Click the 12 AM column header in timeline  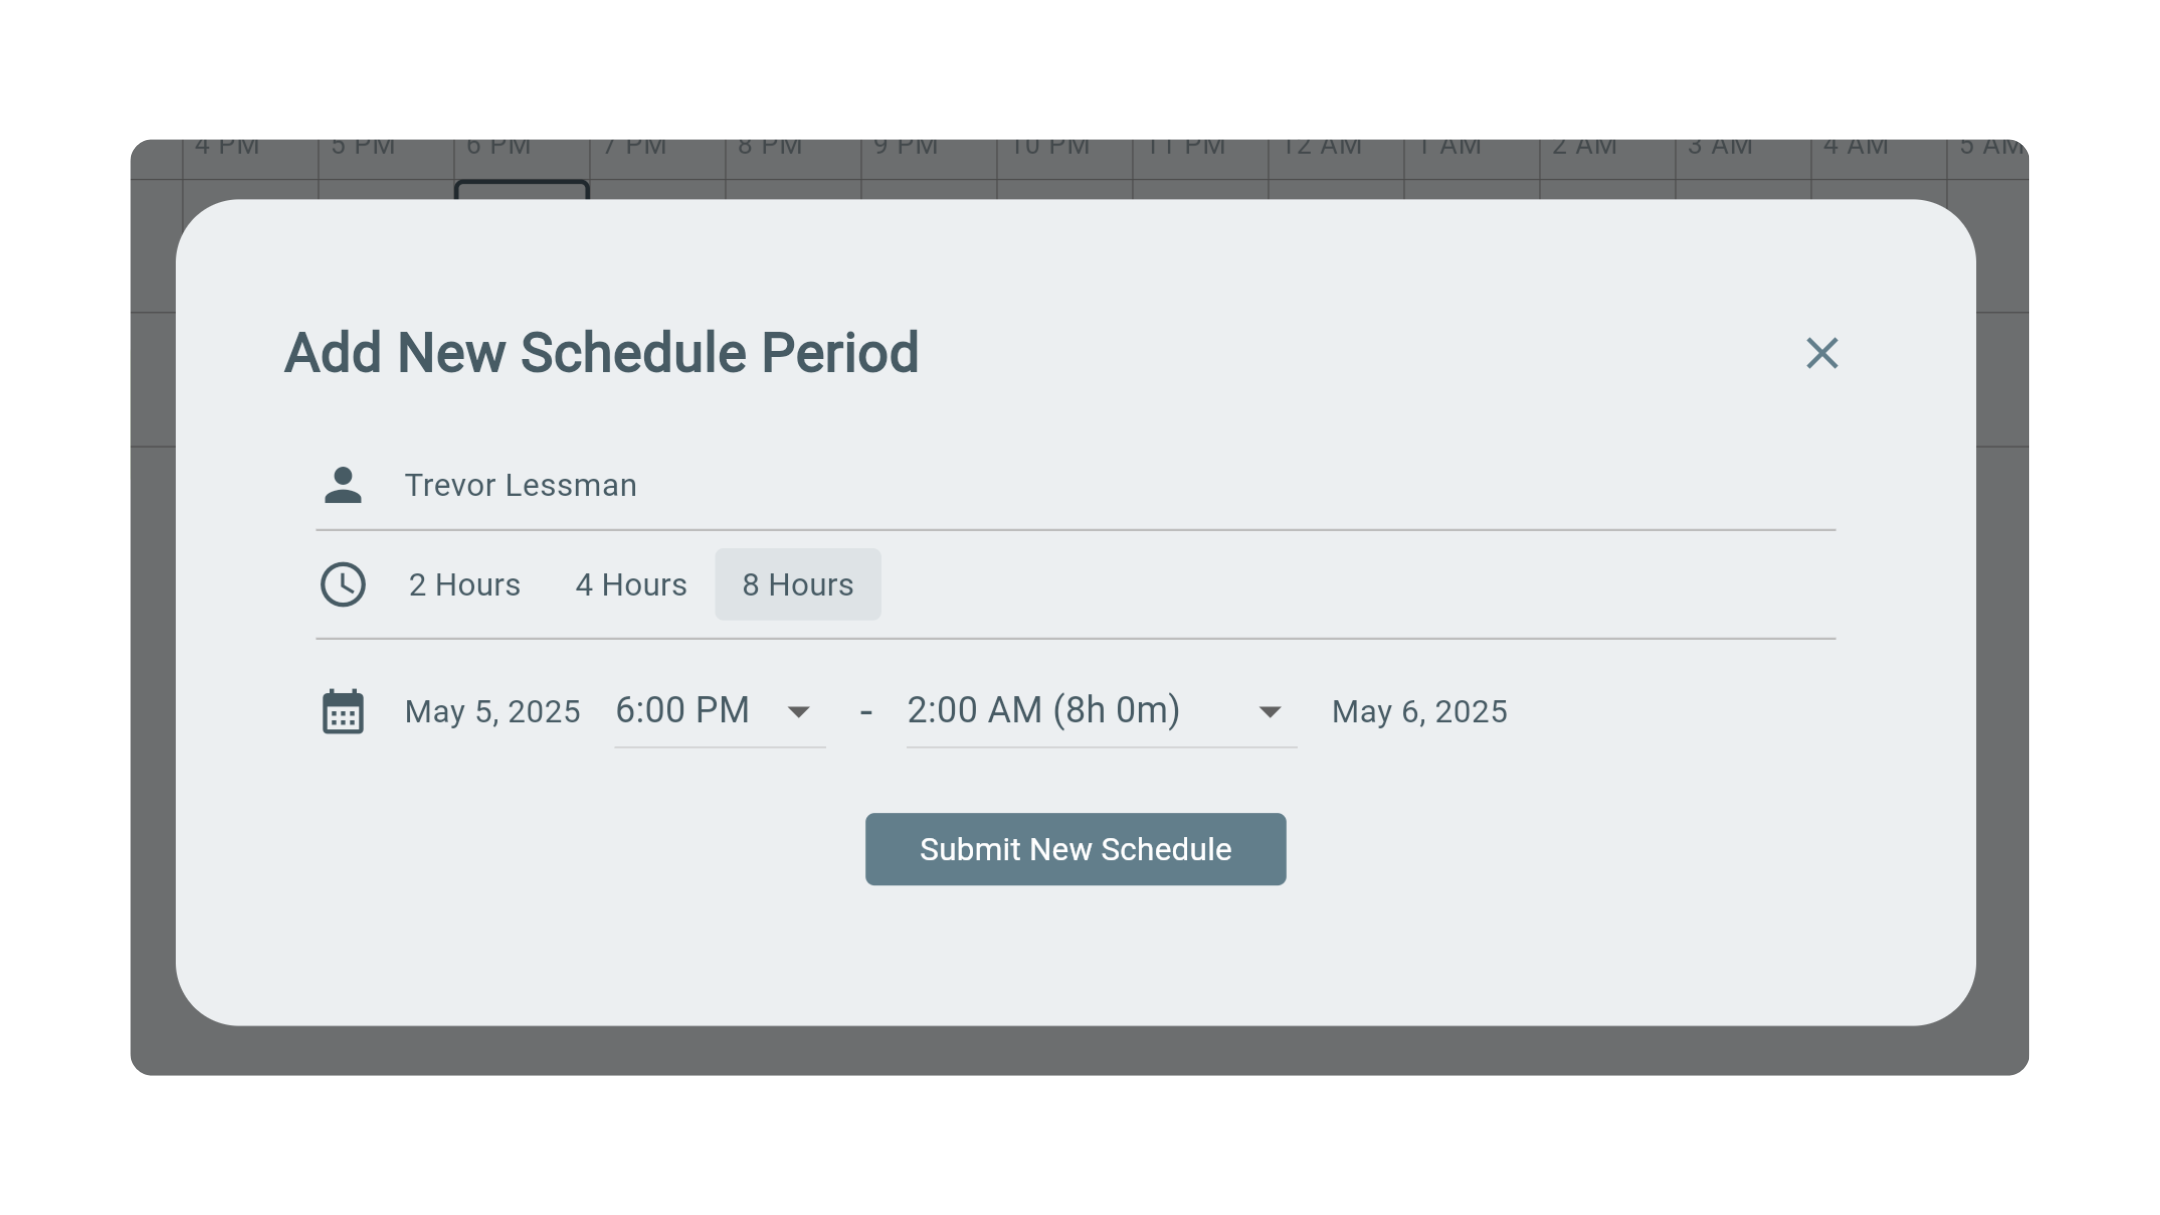tap(1322, 148)
